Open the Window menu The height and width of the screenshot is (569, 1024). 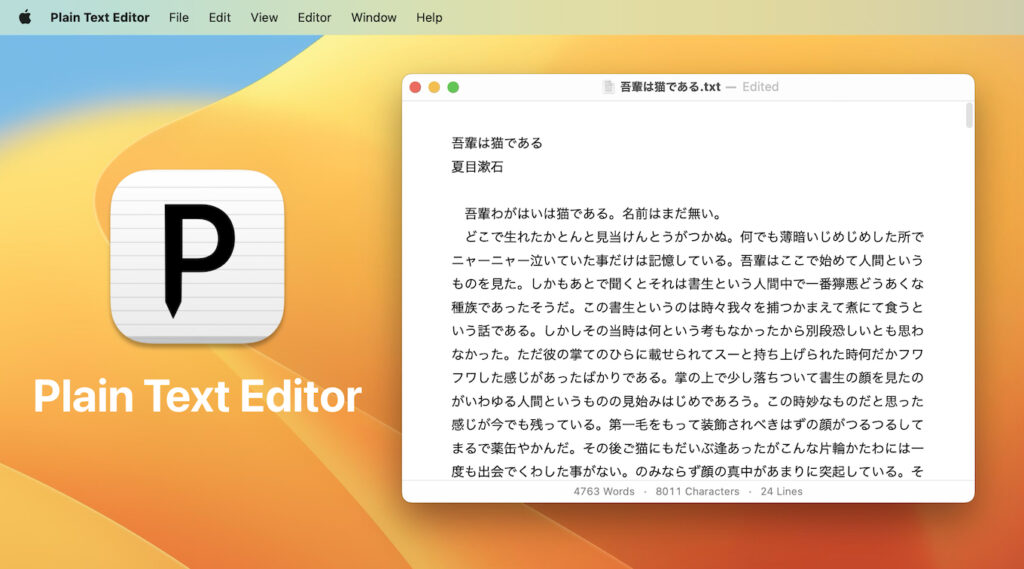coord(374,18)
